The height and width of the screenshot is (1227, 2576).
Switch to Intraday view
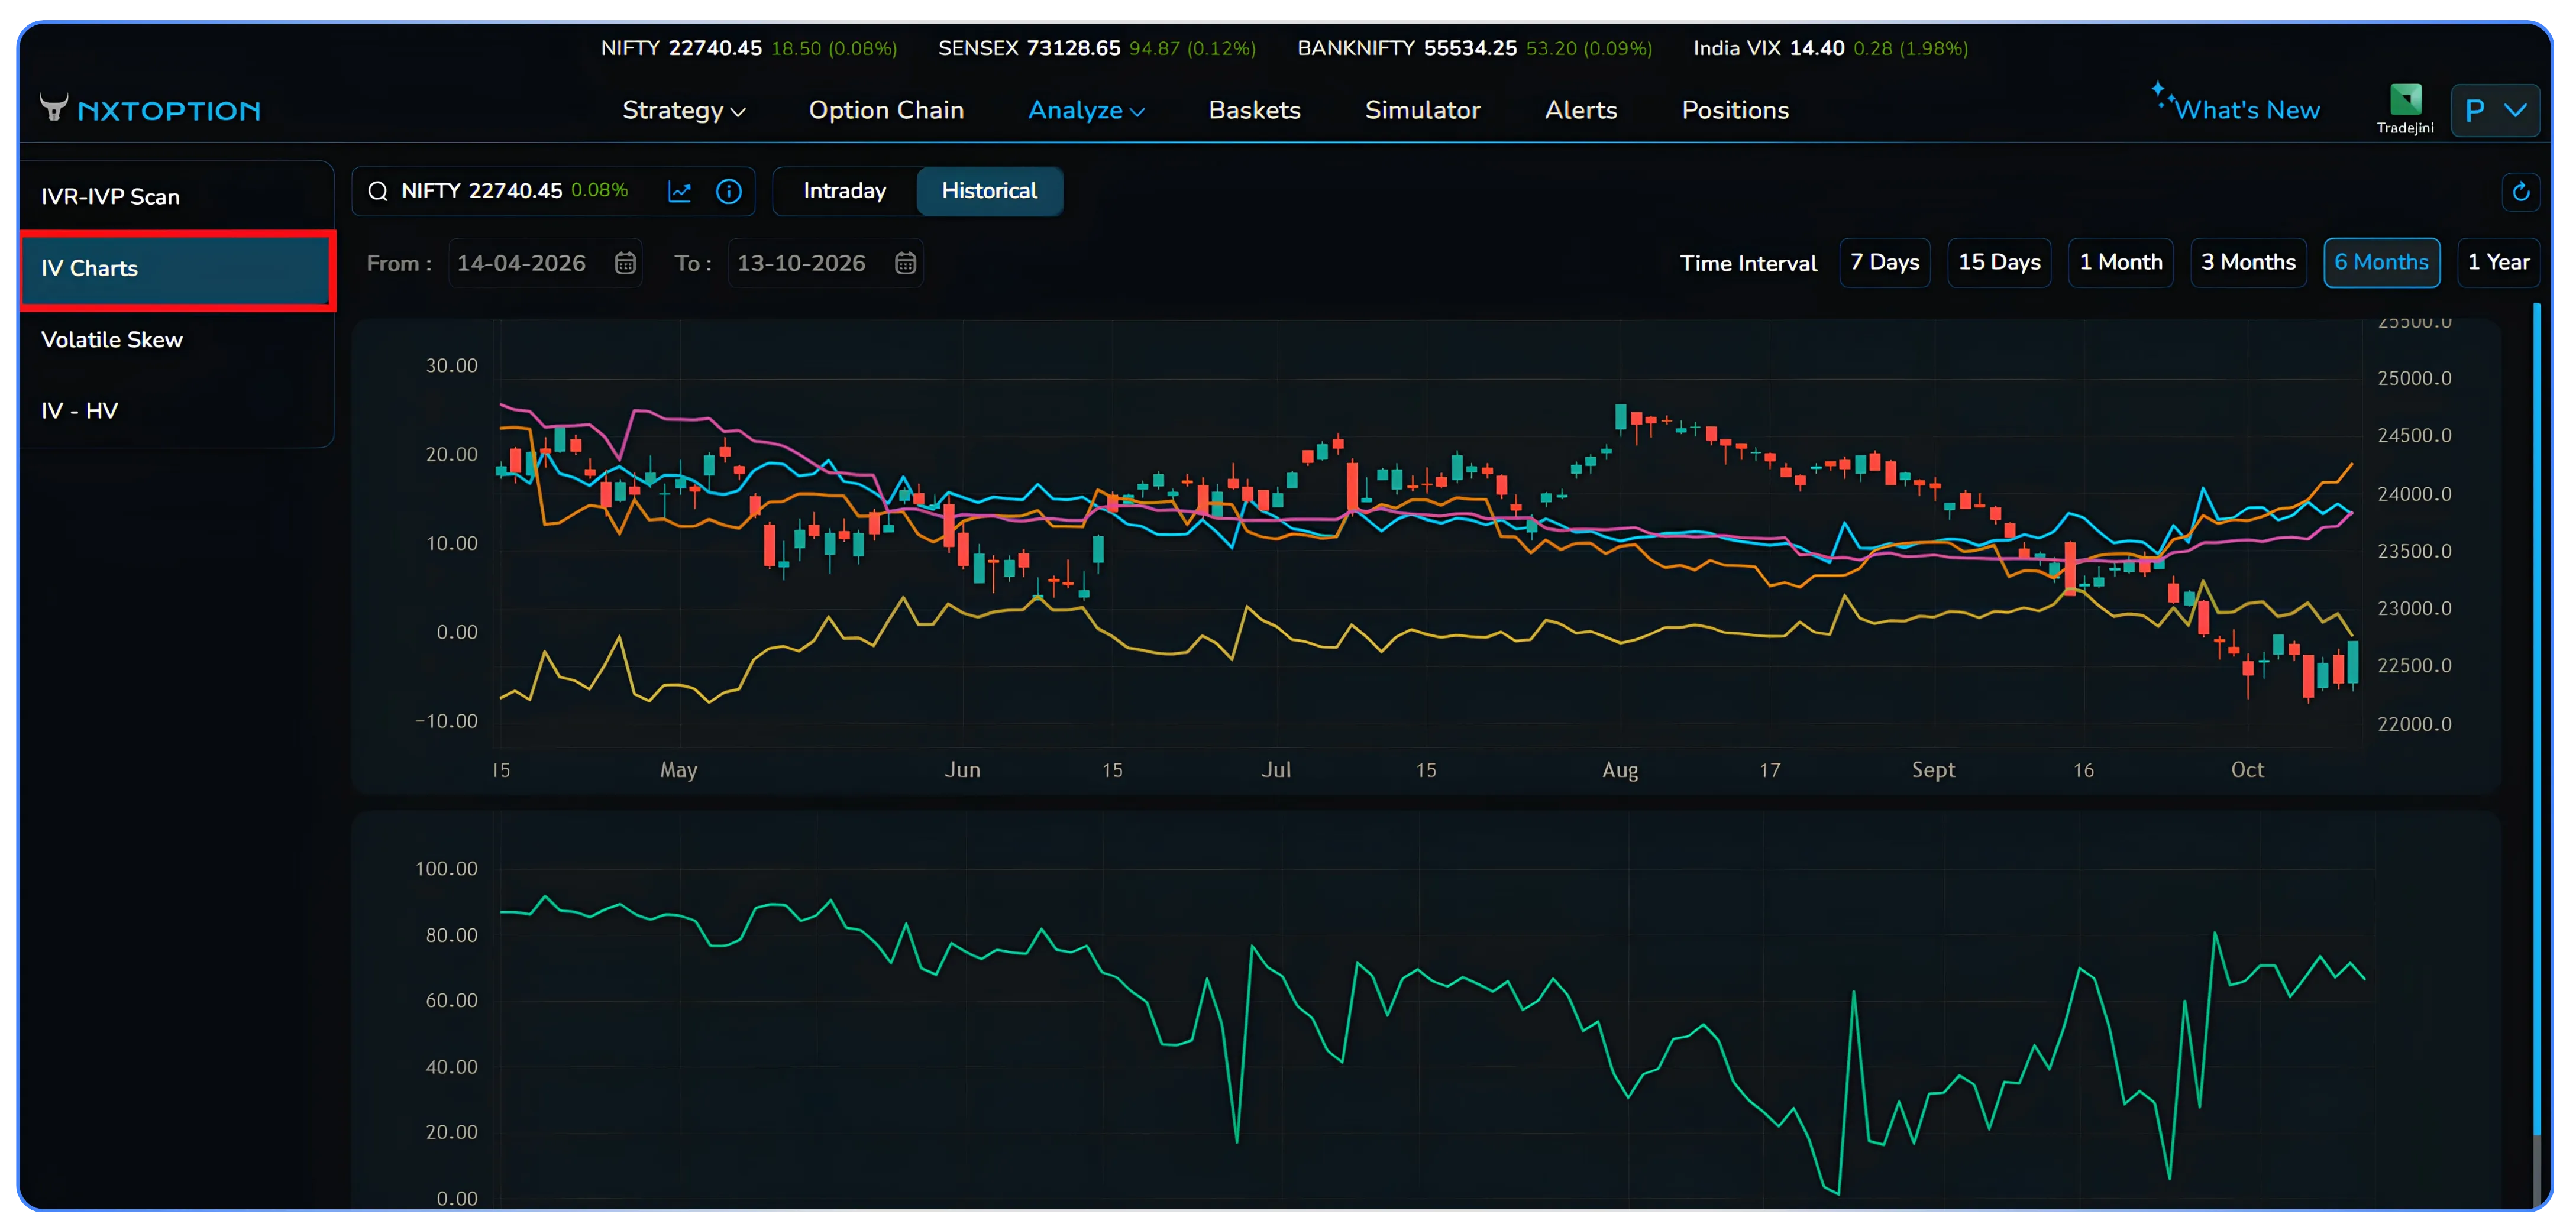click(844, 191)
